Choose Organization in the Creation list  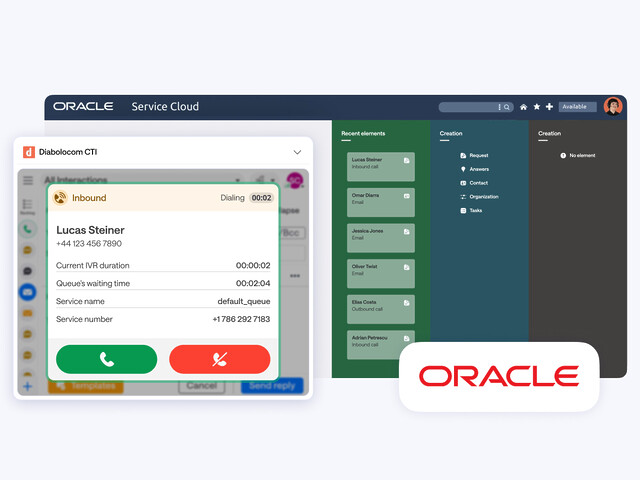[483, 197]
